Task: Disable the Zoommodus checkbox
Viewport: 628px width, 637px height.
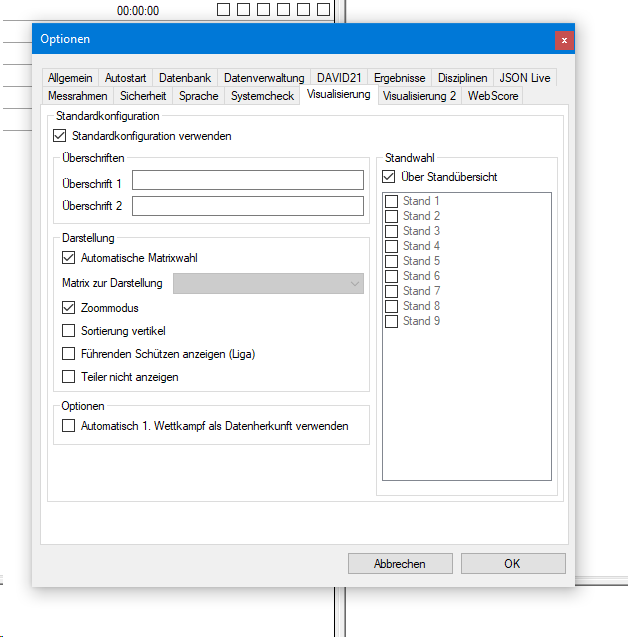Action: 69,308
